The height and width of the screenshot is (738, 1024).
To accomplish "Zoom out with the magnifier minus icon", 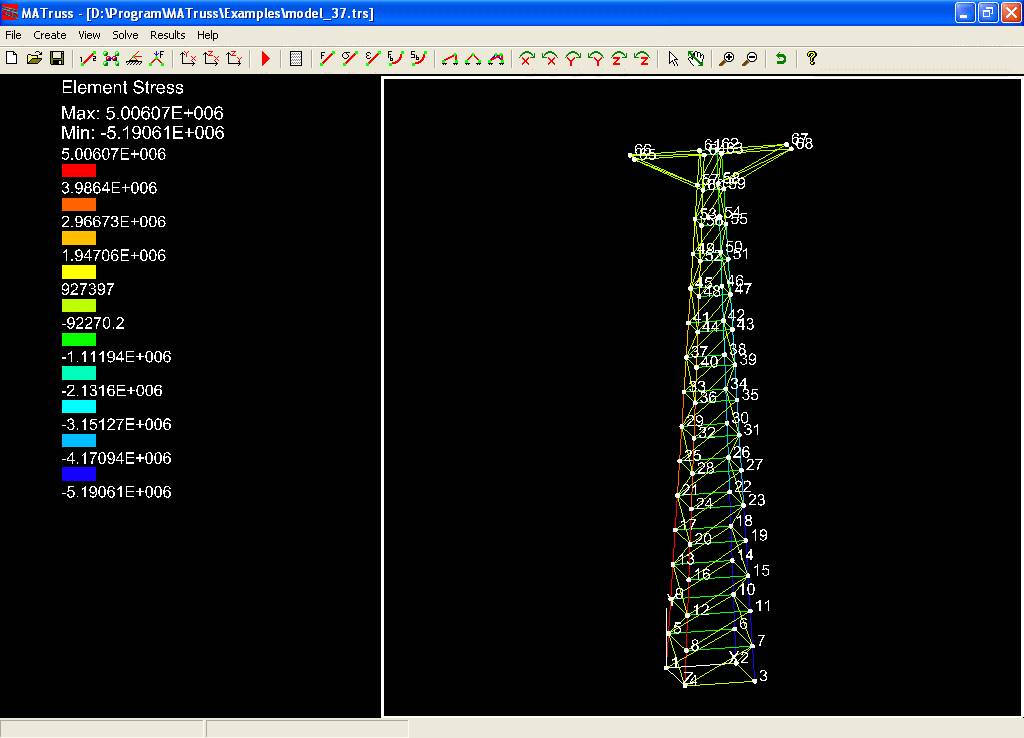I will click(x=750, y=59).
